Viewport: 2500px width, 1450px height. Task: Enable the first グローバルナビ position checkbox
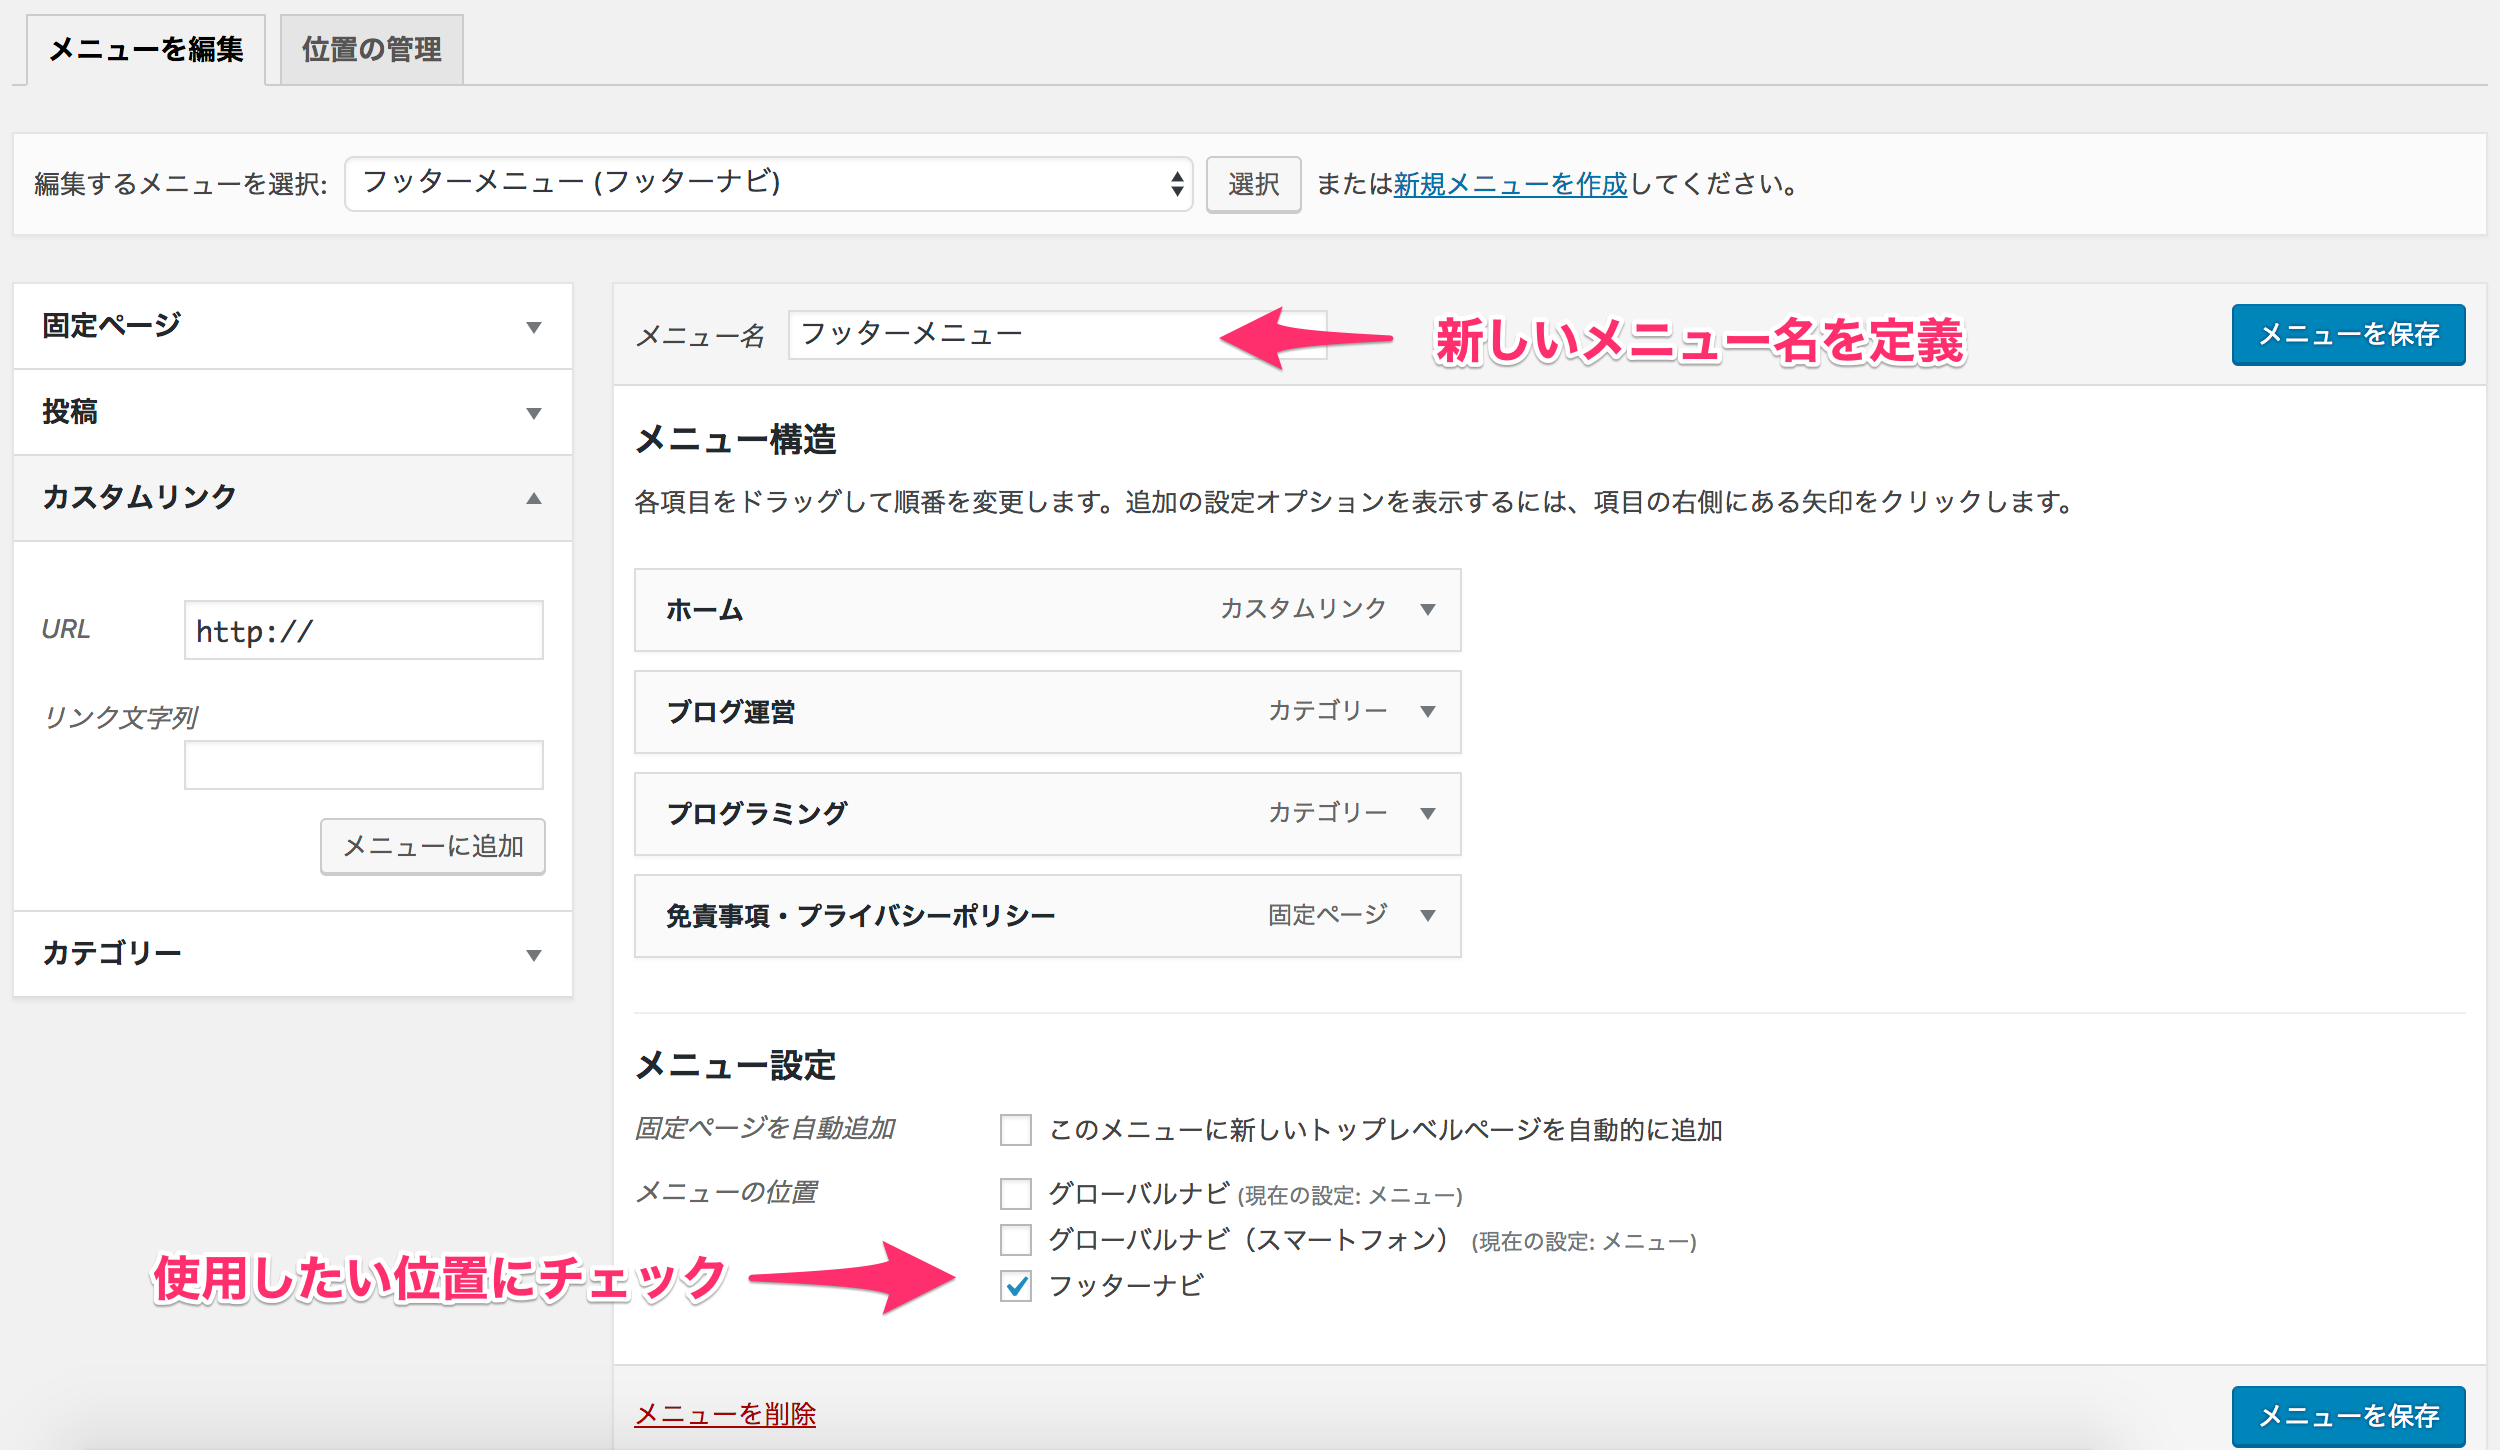[x=1015, y=1193]
